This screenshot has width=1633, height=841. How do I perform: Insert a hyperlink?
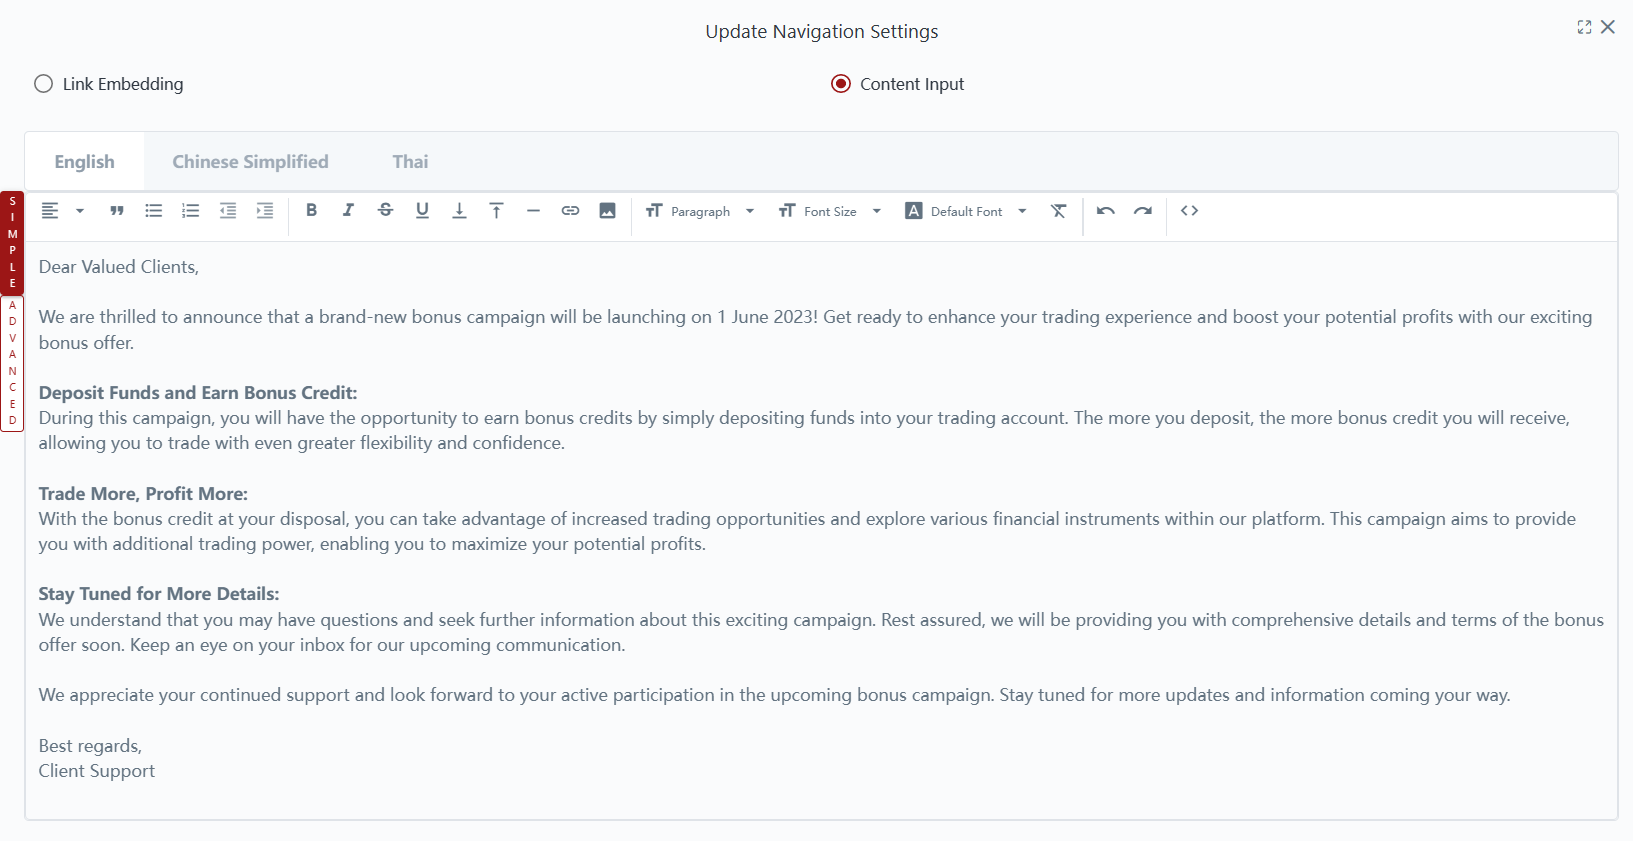pyautogui.click(x=570, y=211)
